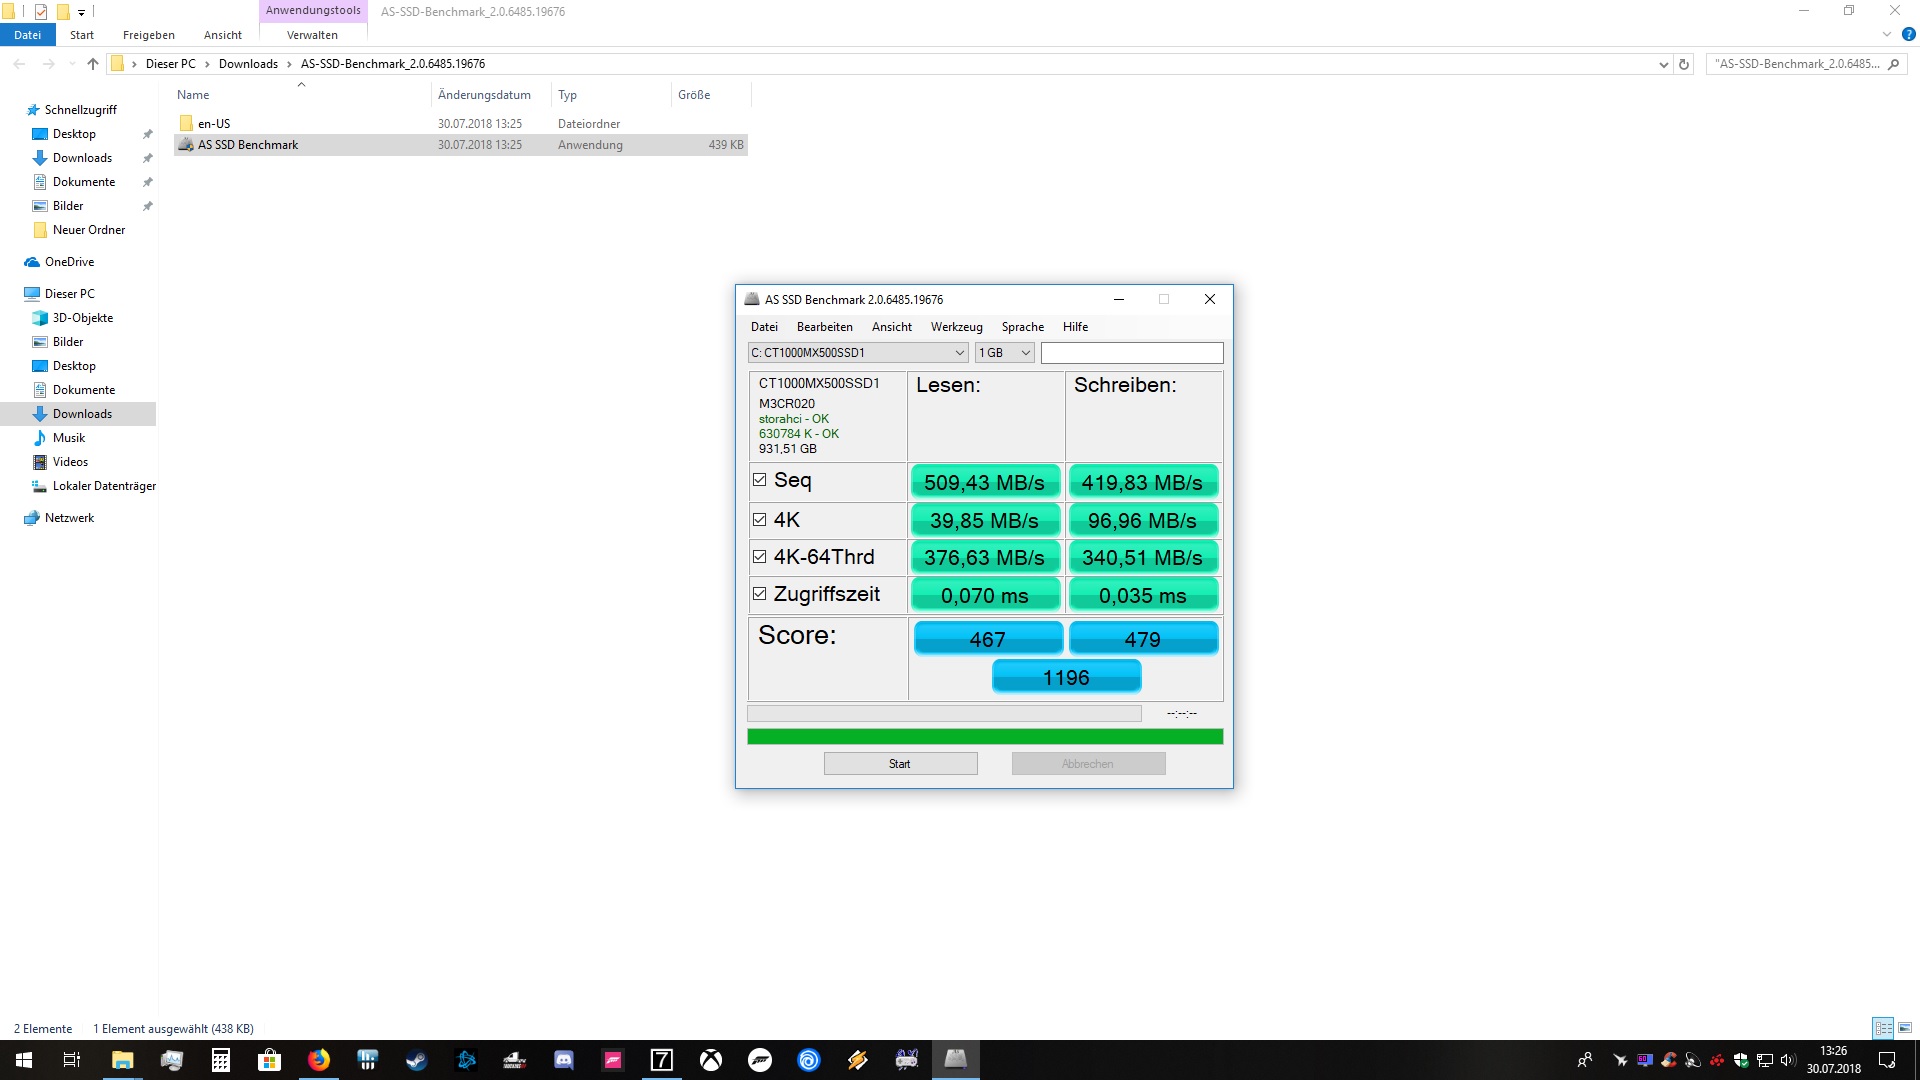Viewport: 1920px width, 1080px height.
Task: Open CCleaner from the system tray
Action: click(1669, 1060)
